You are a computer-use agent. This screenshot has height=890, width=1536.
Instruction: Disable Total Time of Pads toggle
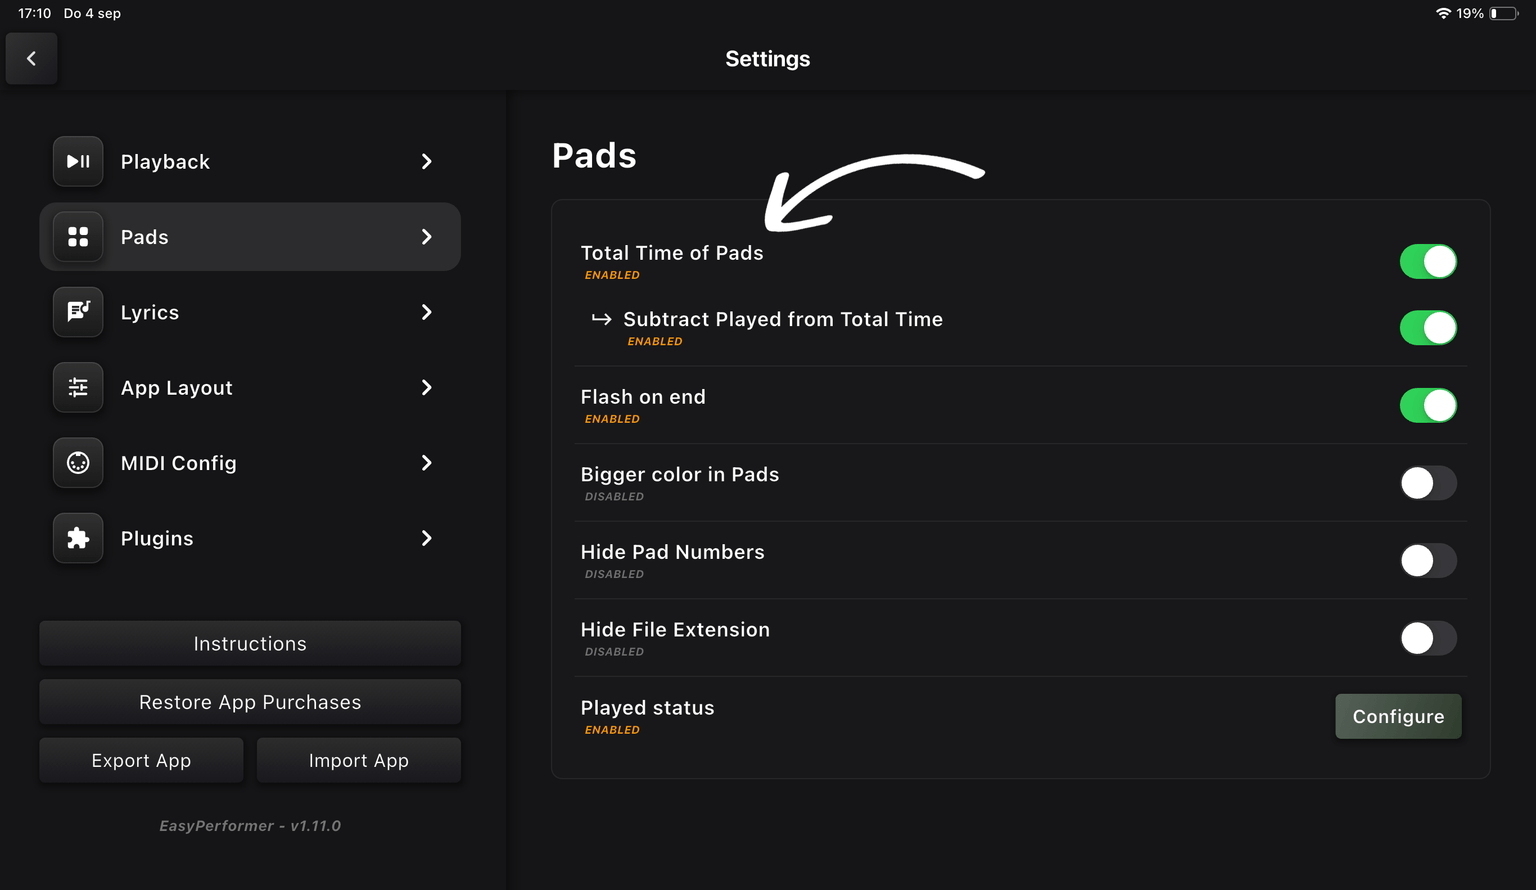point(1427,262)
